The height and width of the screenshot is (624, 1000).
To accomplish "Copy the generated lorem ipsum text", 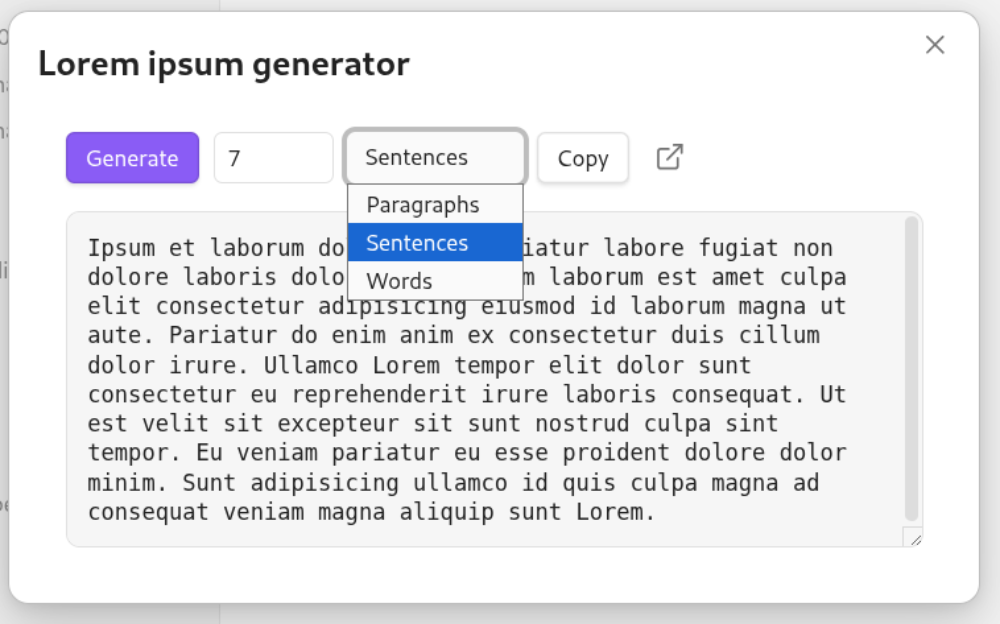I will pyautogui.click(x=583, y=158).
